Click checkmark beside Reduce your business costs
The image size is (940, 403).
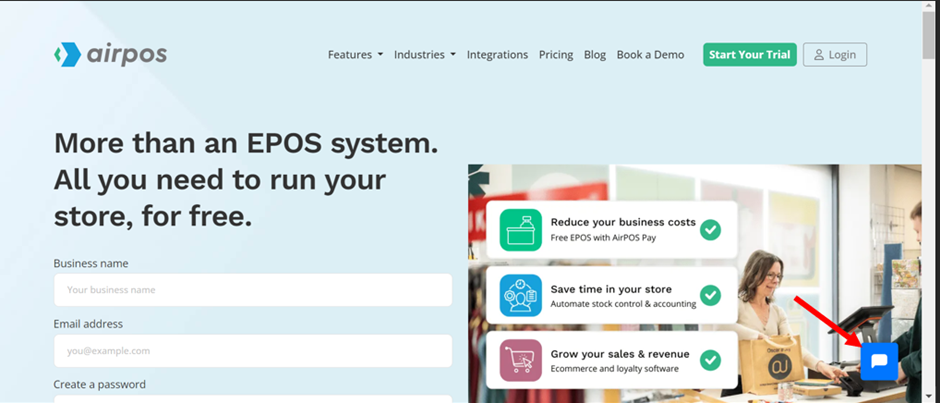(710, 230)
